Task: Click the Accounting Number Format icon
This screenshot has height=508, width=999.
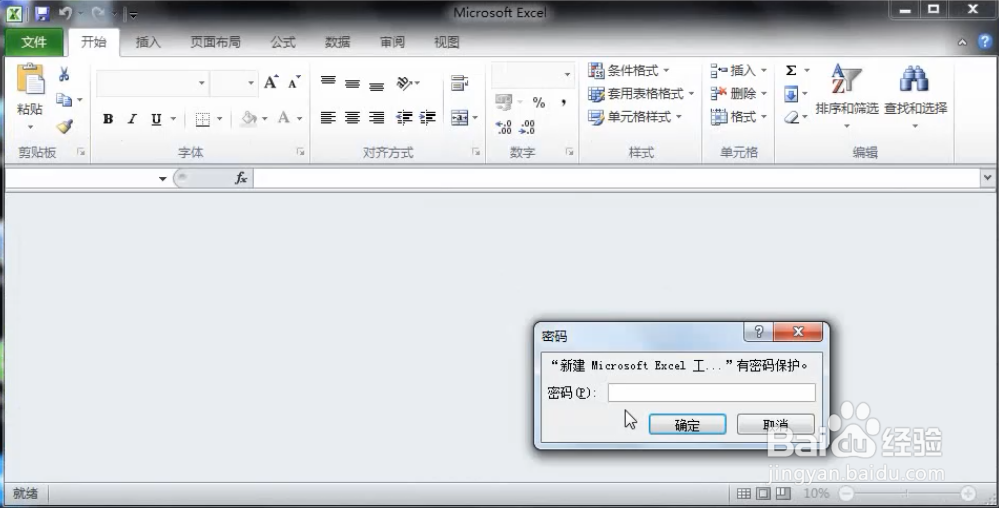Action: pyautogui.click(x=503, y=102)
